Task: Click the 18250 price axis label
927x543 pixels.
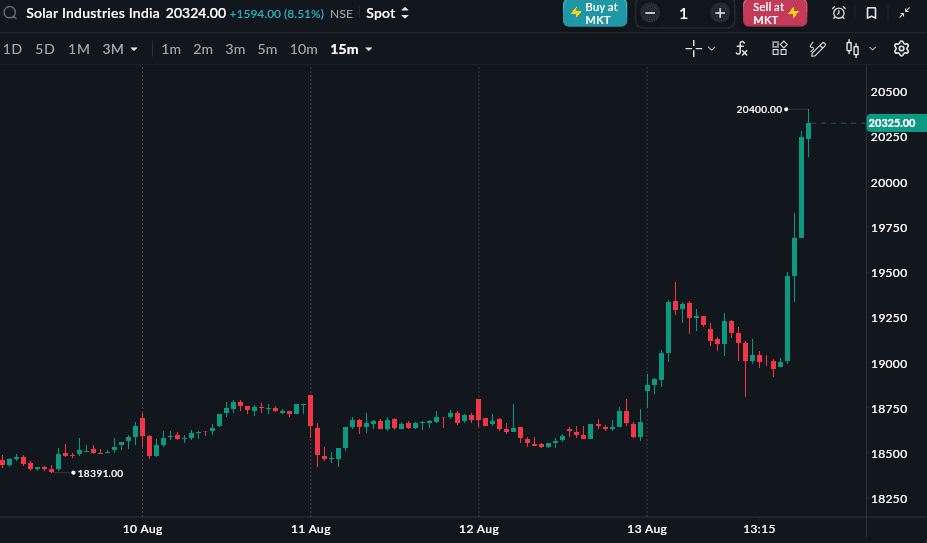Action: tap(889, 499)
